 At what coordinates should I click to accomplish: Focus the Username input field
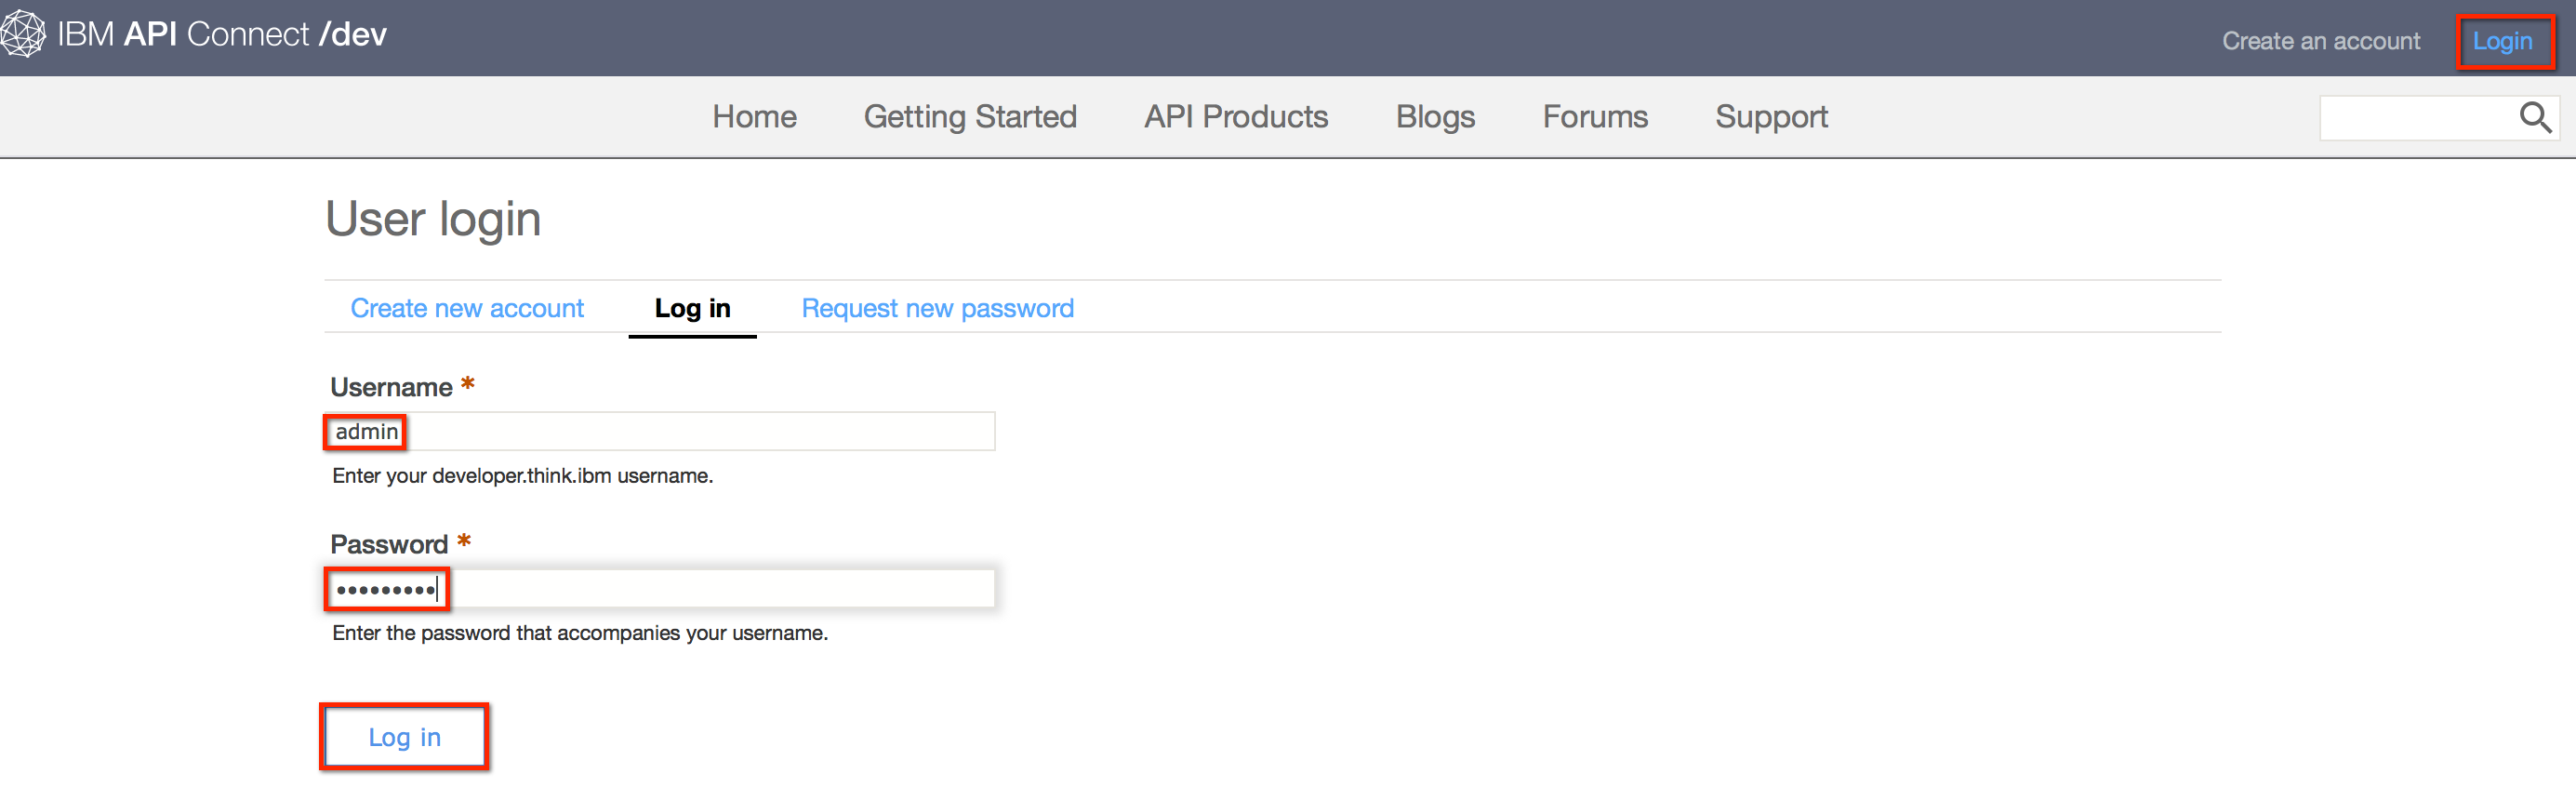pyautogui.click(x=660, y=431)
